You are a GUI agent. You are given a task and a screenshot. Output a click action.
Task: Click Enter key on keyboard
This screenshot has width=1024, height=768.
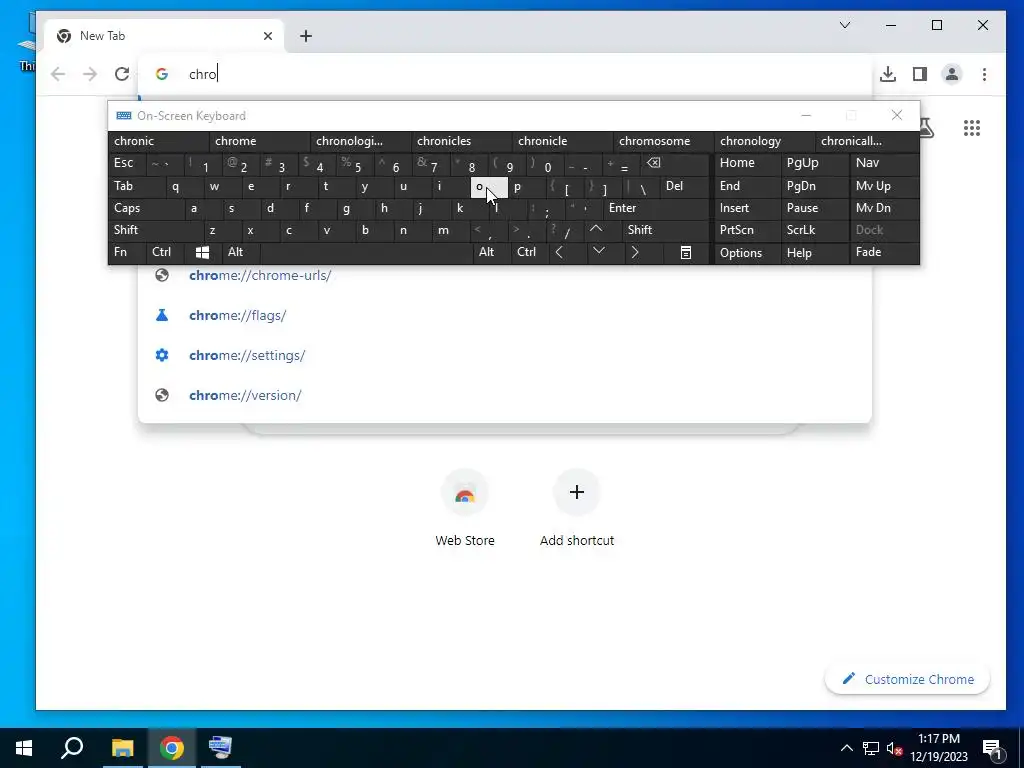[x=656, y=208]
